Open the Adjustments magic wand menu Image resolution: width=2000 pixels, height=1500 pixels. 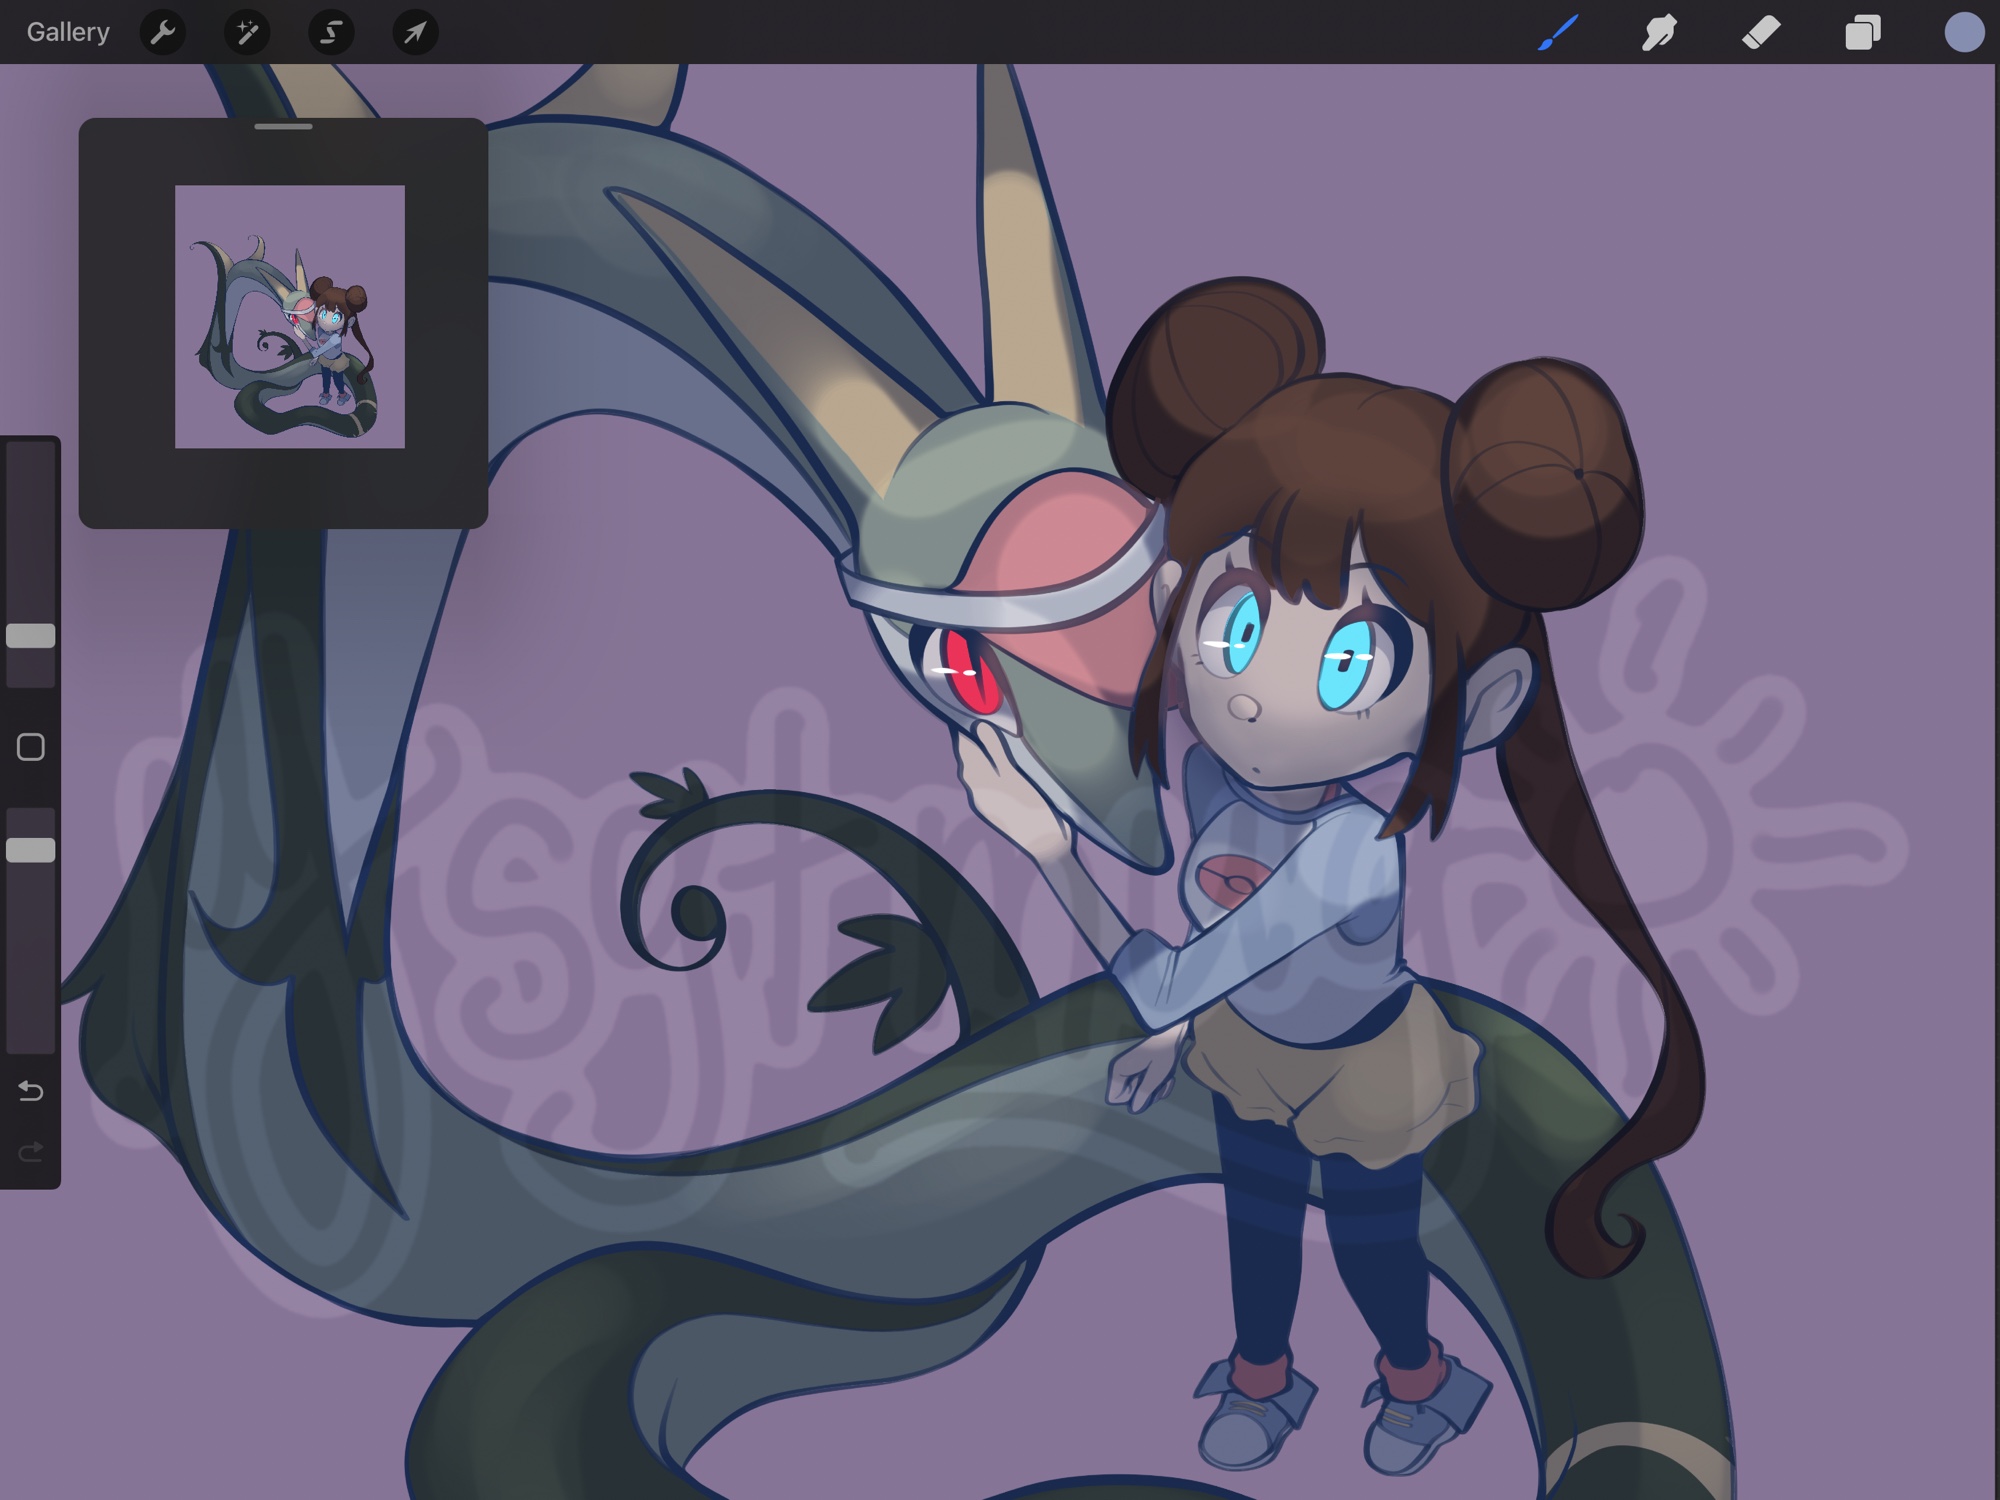247,33
